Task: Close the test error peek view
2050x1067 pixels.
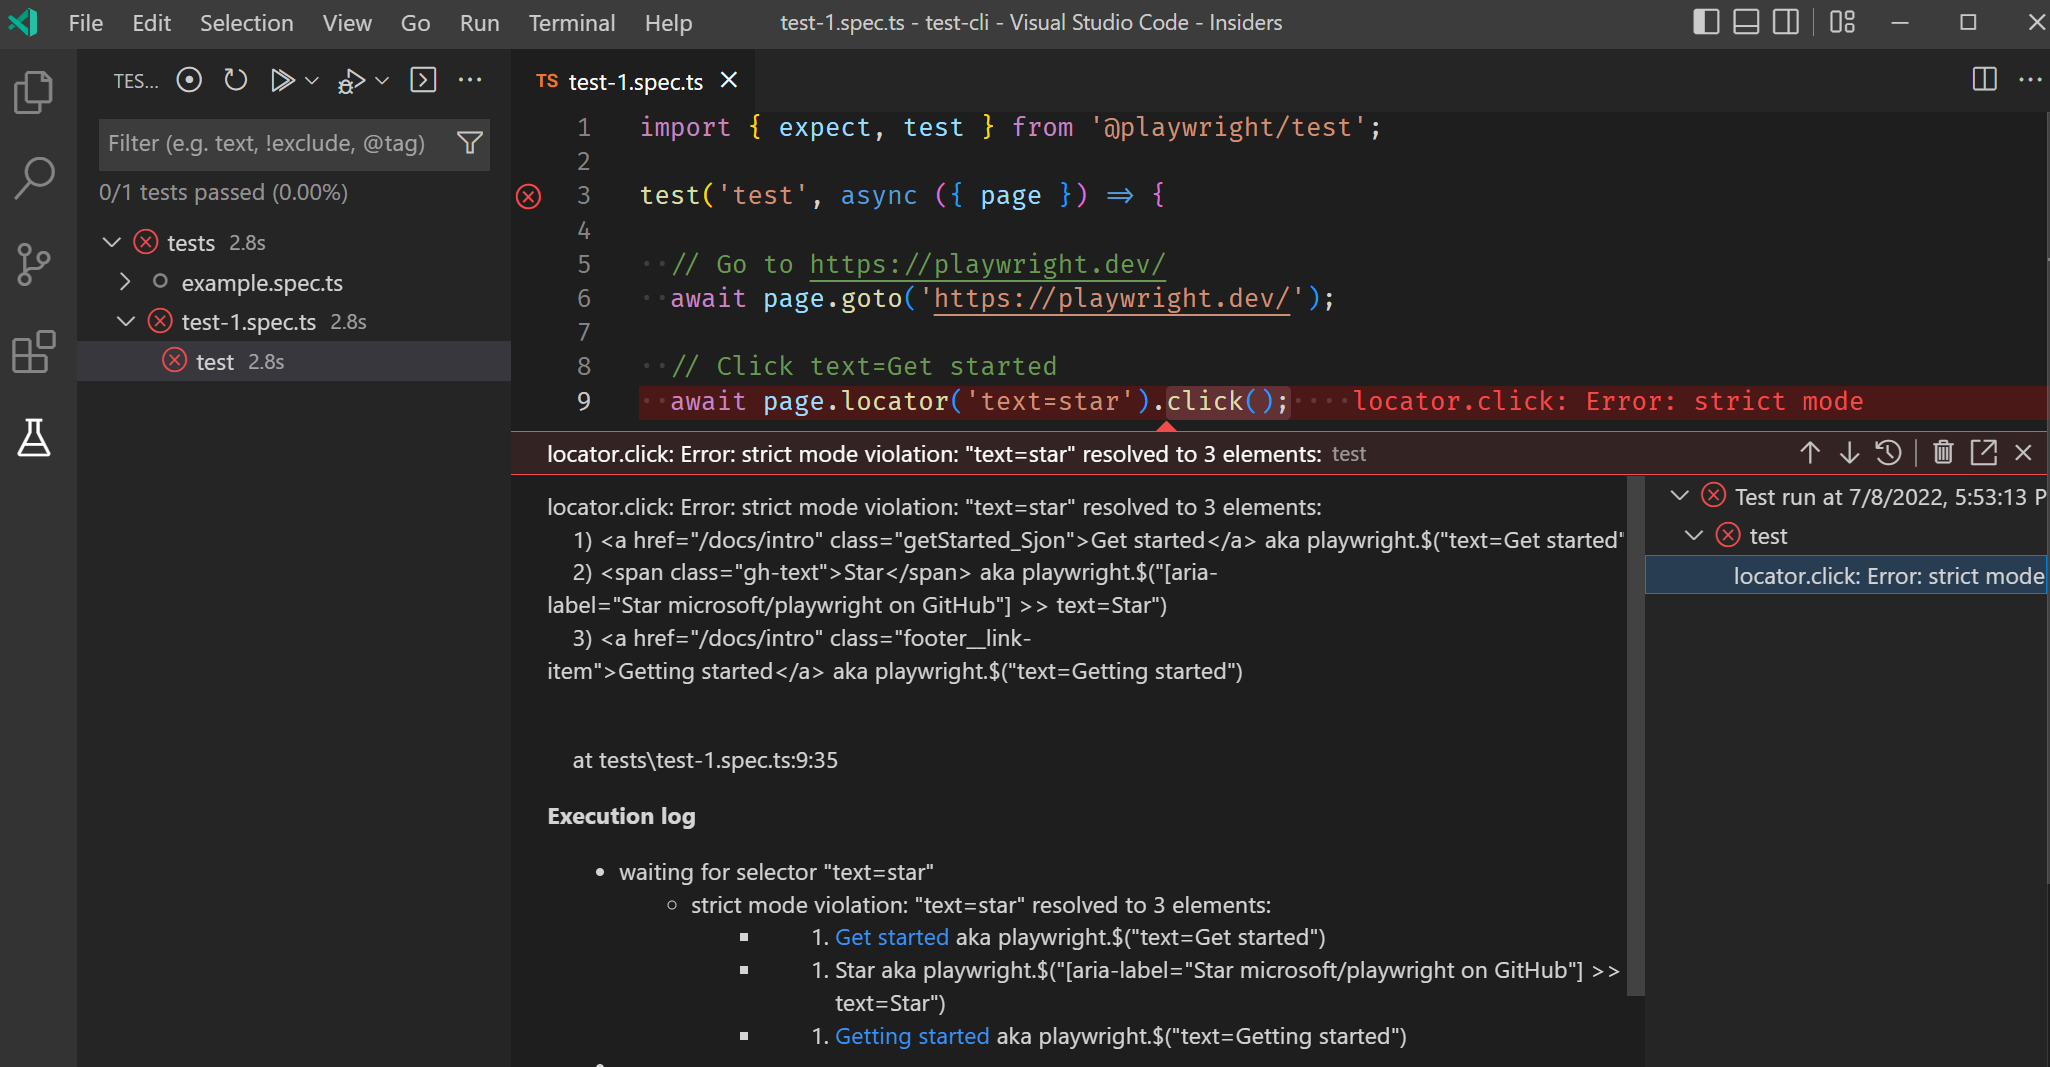Action: 2024,453
